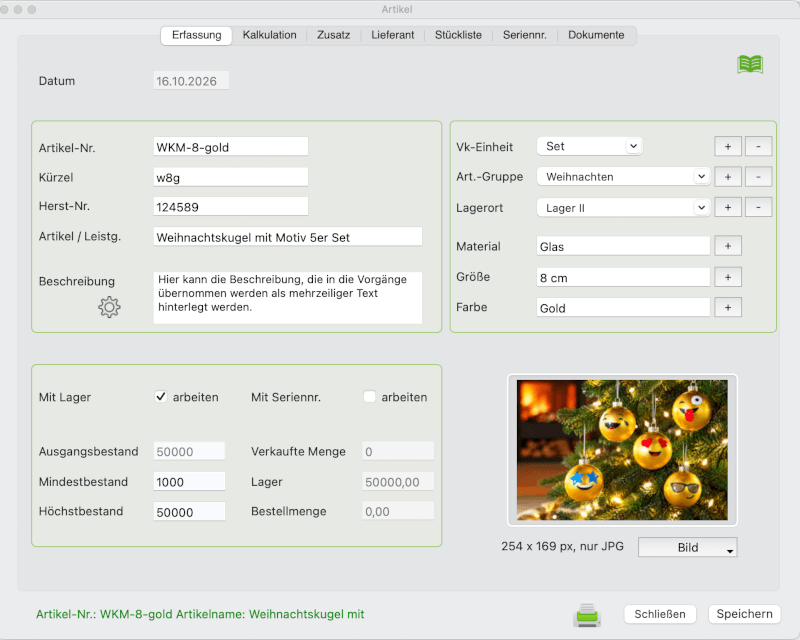Click the Größe field containing 8 cm

(x=623, y=278)
